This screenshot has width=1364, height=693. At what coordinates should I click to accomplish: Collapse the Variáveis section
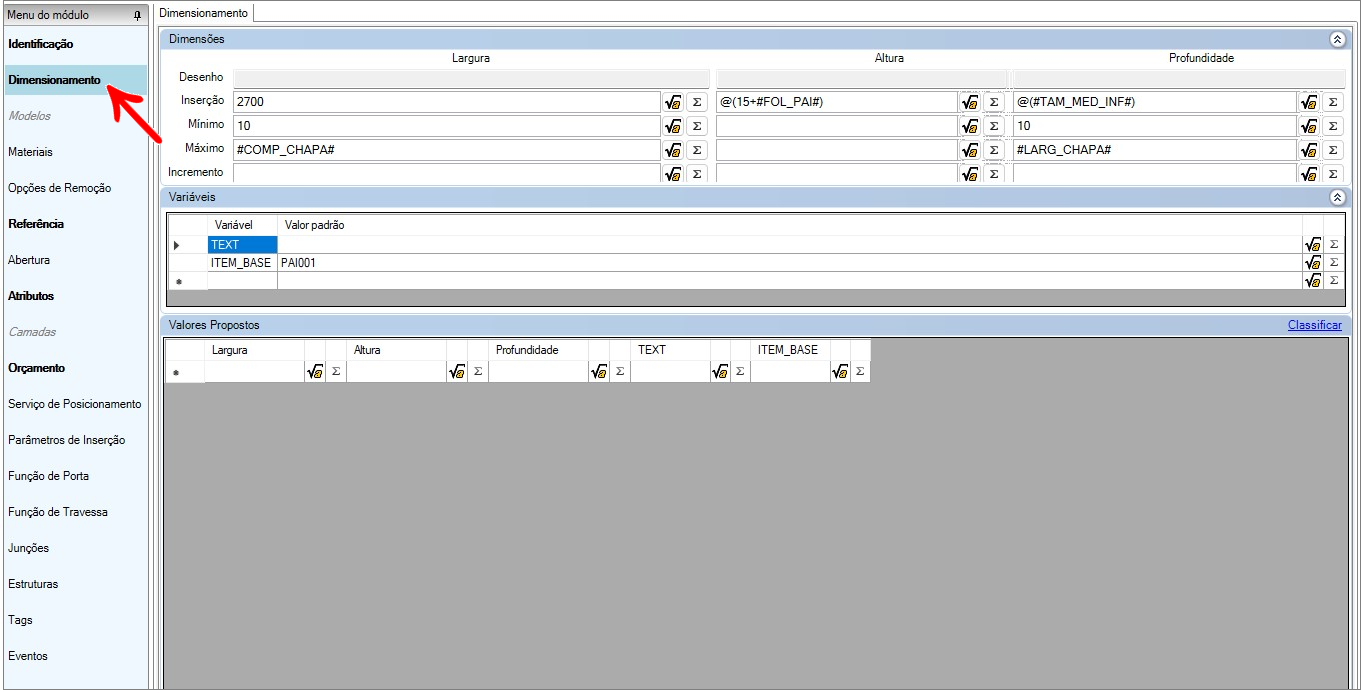(1337, 197)
